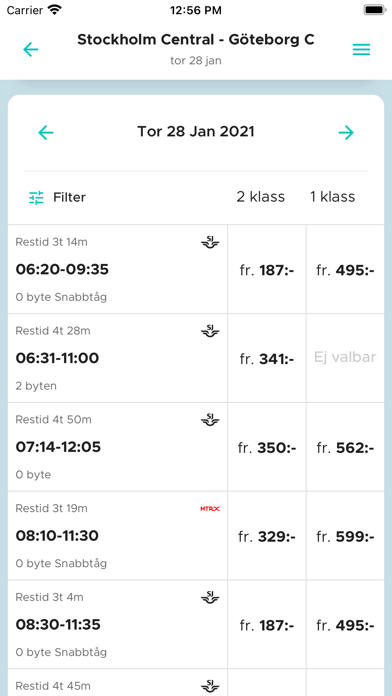Viewport: 392px width, 696px height.
Task: Open the 06:31-11:00 trip details
Action: (118, 358)
